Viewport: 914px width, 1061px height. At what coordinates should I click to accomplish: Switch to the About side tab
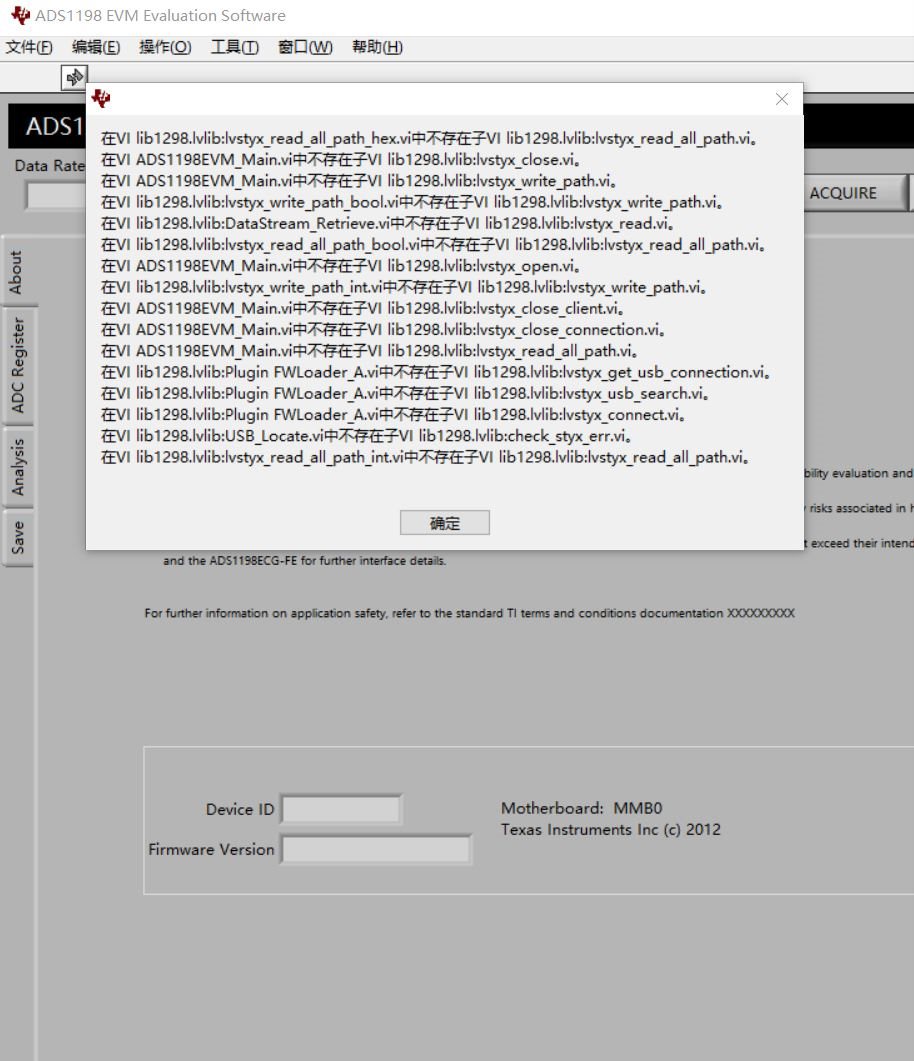point(17,272)
